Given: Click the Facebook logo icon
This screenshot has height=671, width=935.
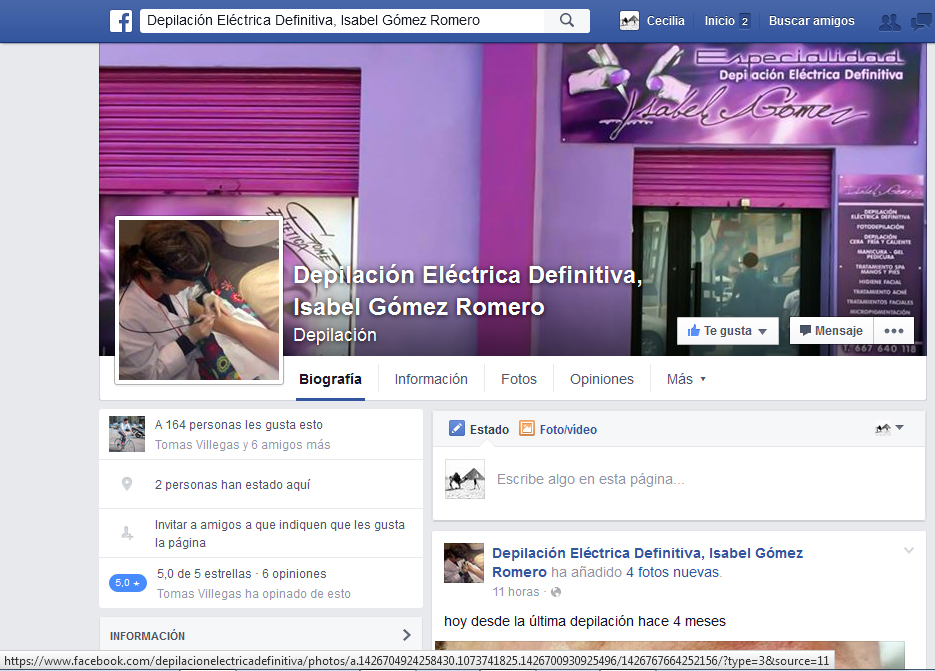Looking at the screenshot, I should point(121,21).
